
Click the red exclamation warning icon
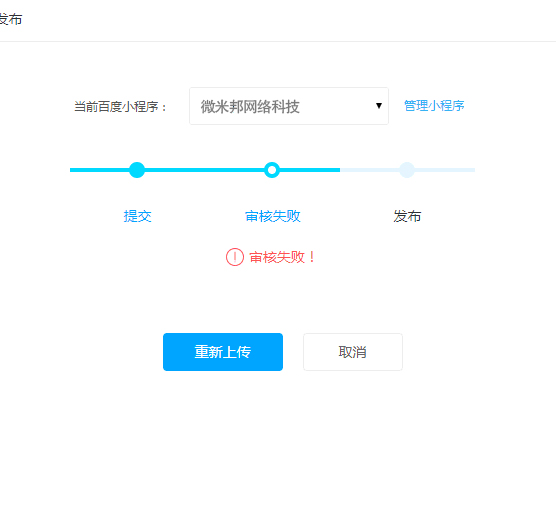tap(235, 257)
